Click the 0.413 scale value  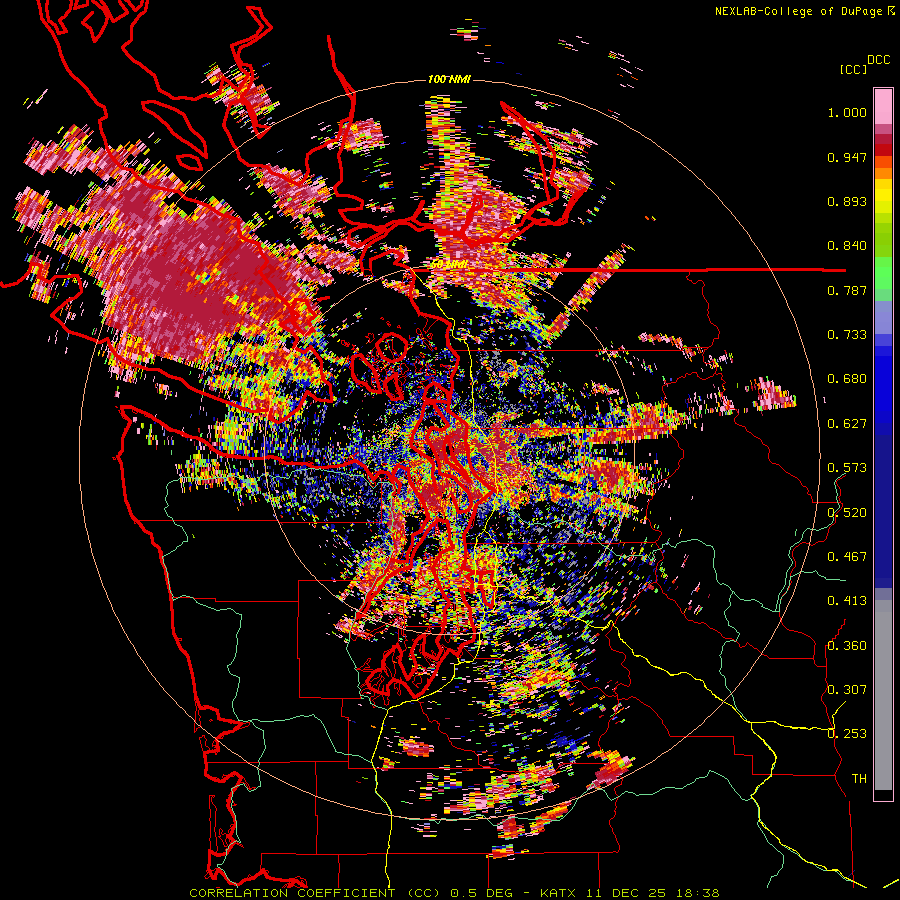click(847, 601)
